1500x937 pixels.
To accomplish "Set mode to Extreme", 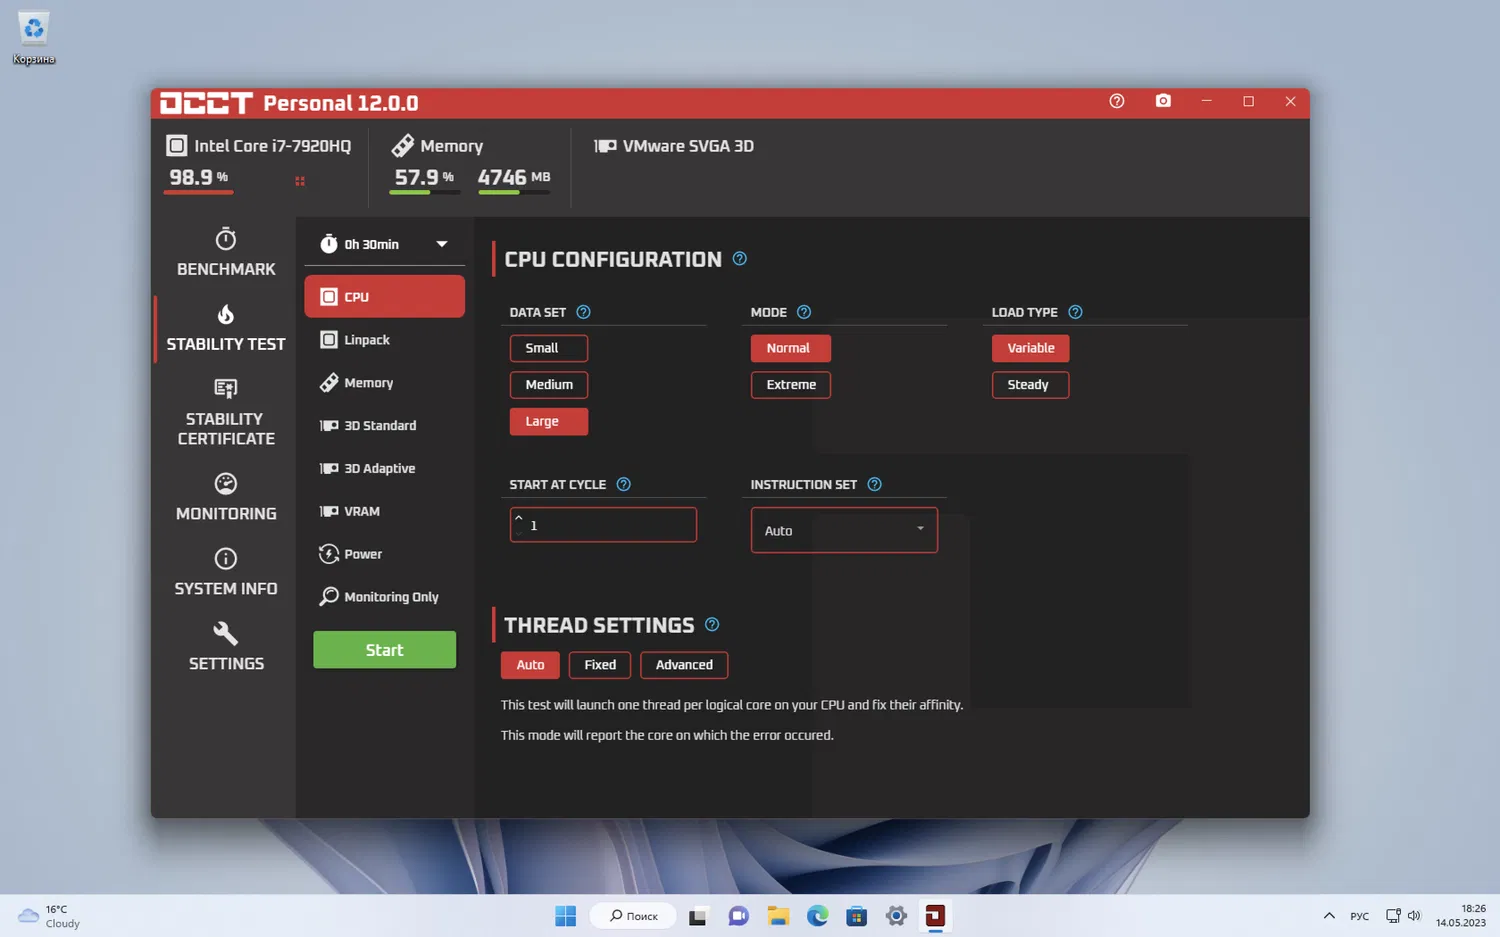I will pyautogui.click(x=791, y=385).
